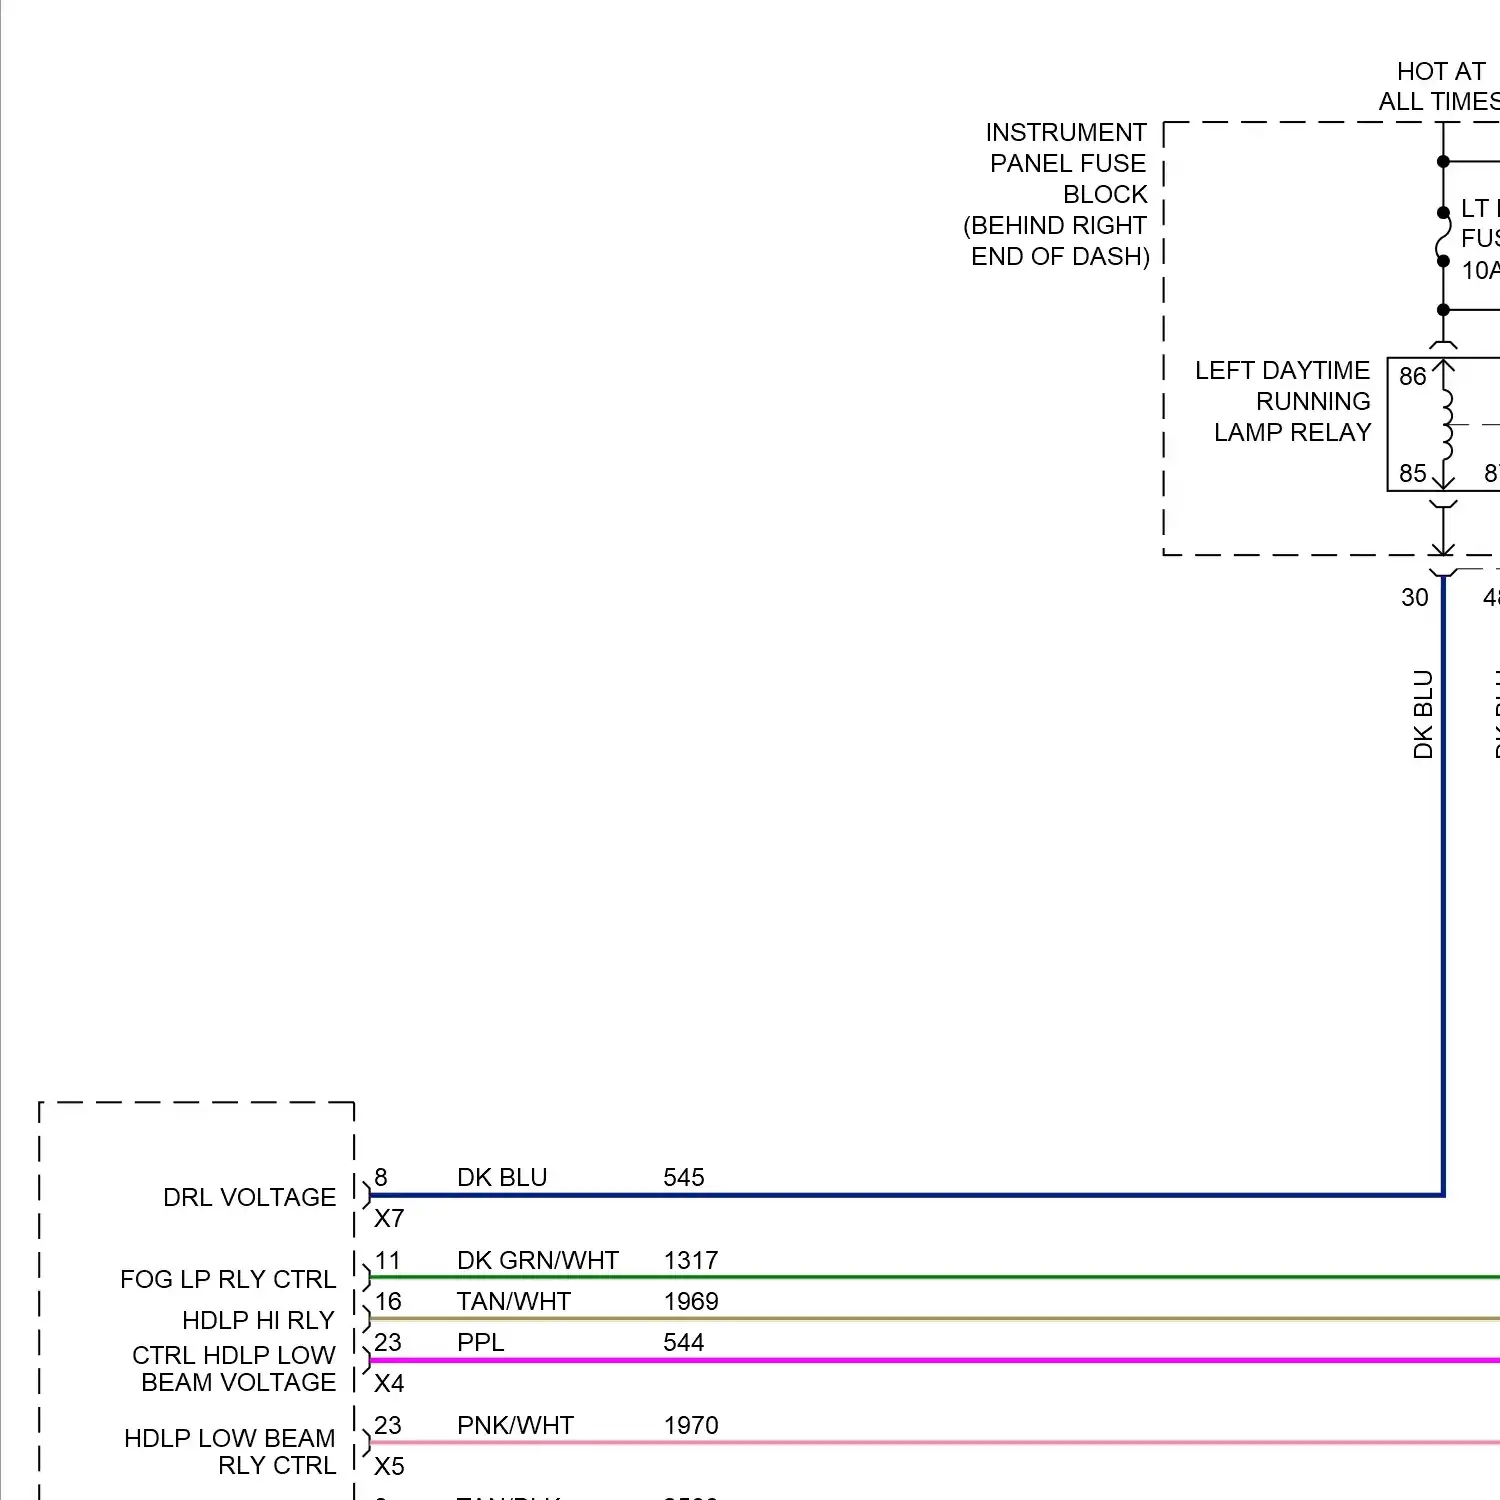
Task: Select the 'INSTRUMENT PANEL FUSE BLOCK' label
Action: (x=1066, y=163)
